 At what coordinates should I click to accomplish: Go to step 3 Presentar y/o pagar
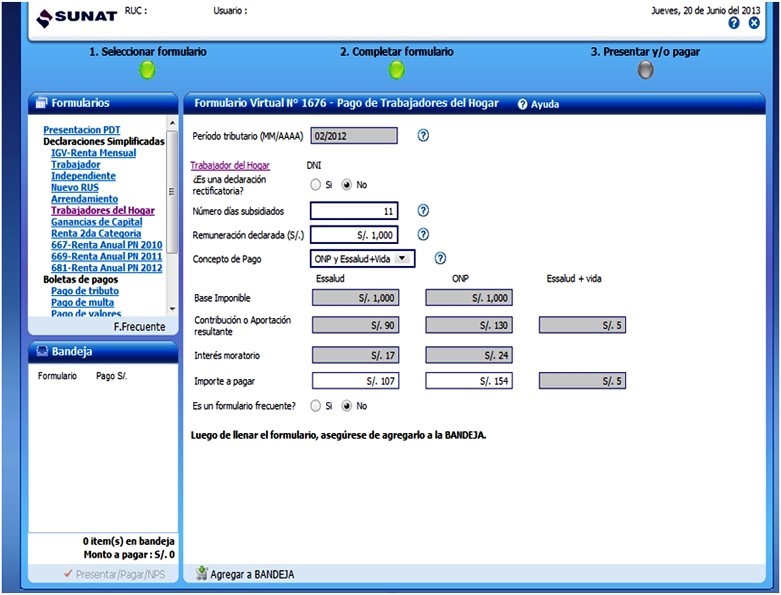pyautogui.click(x=645, y=52)
